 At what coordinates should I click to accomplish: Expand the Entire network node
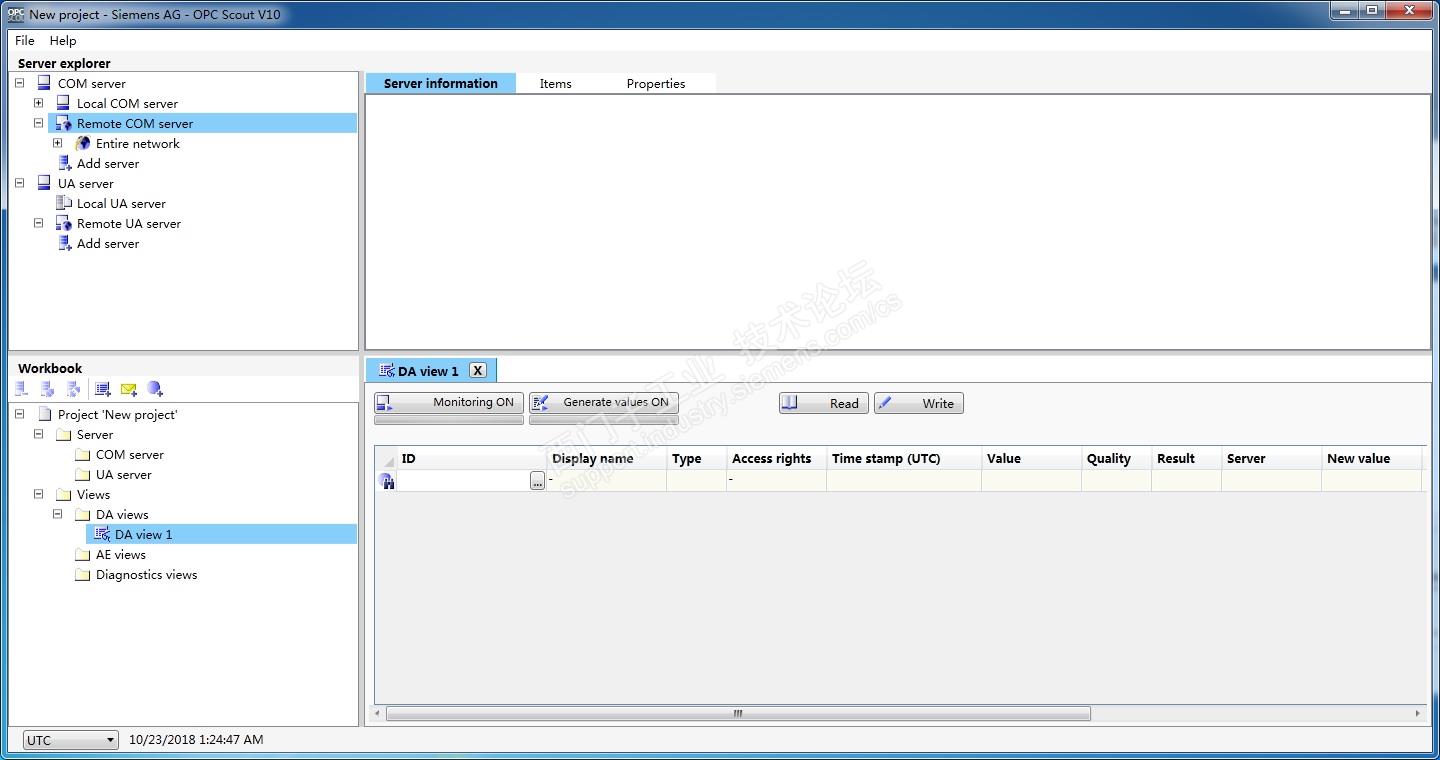57,143
